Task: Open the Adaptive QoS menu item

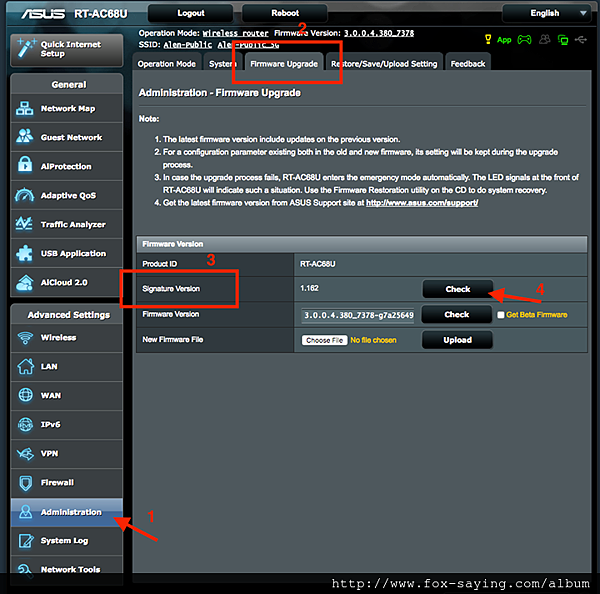Action: [67, 195]
